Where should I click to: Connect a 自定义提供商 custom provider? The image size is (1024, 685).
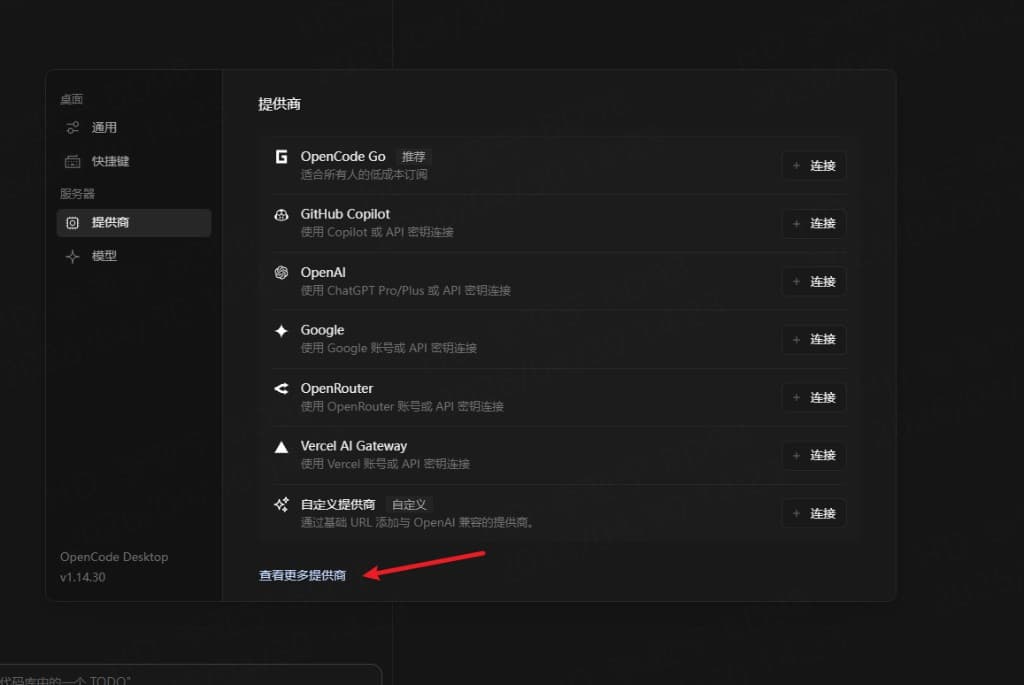click(x=814, y=513)
